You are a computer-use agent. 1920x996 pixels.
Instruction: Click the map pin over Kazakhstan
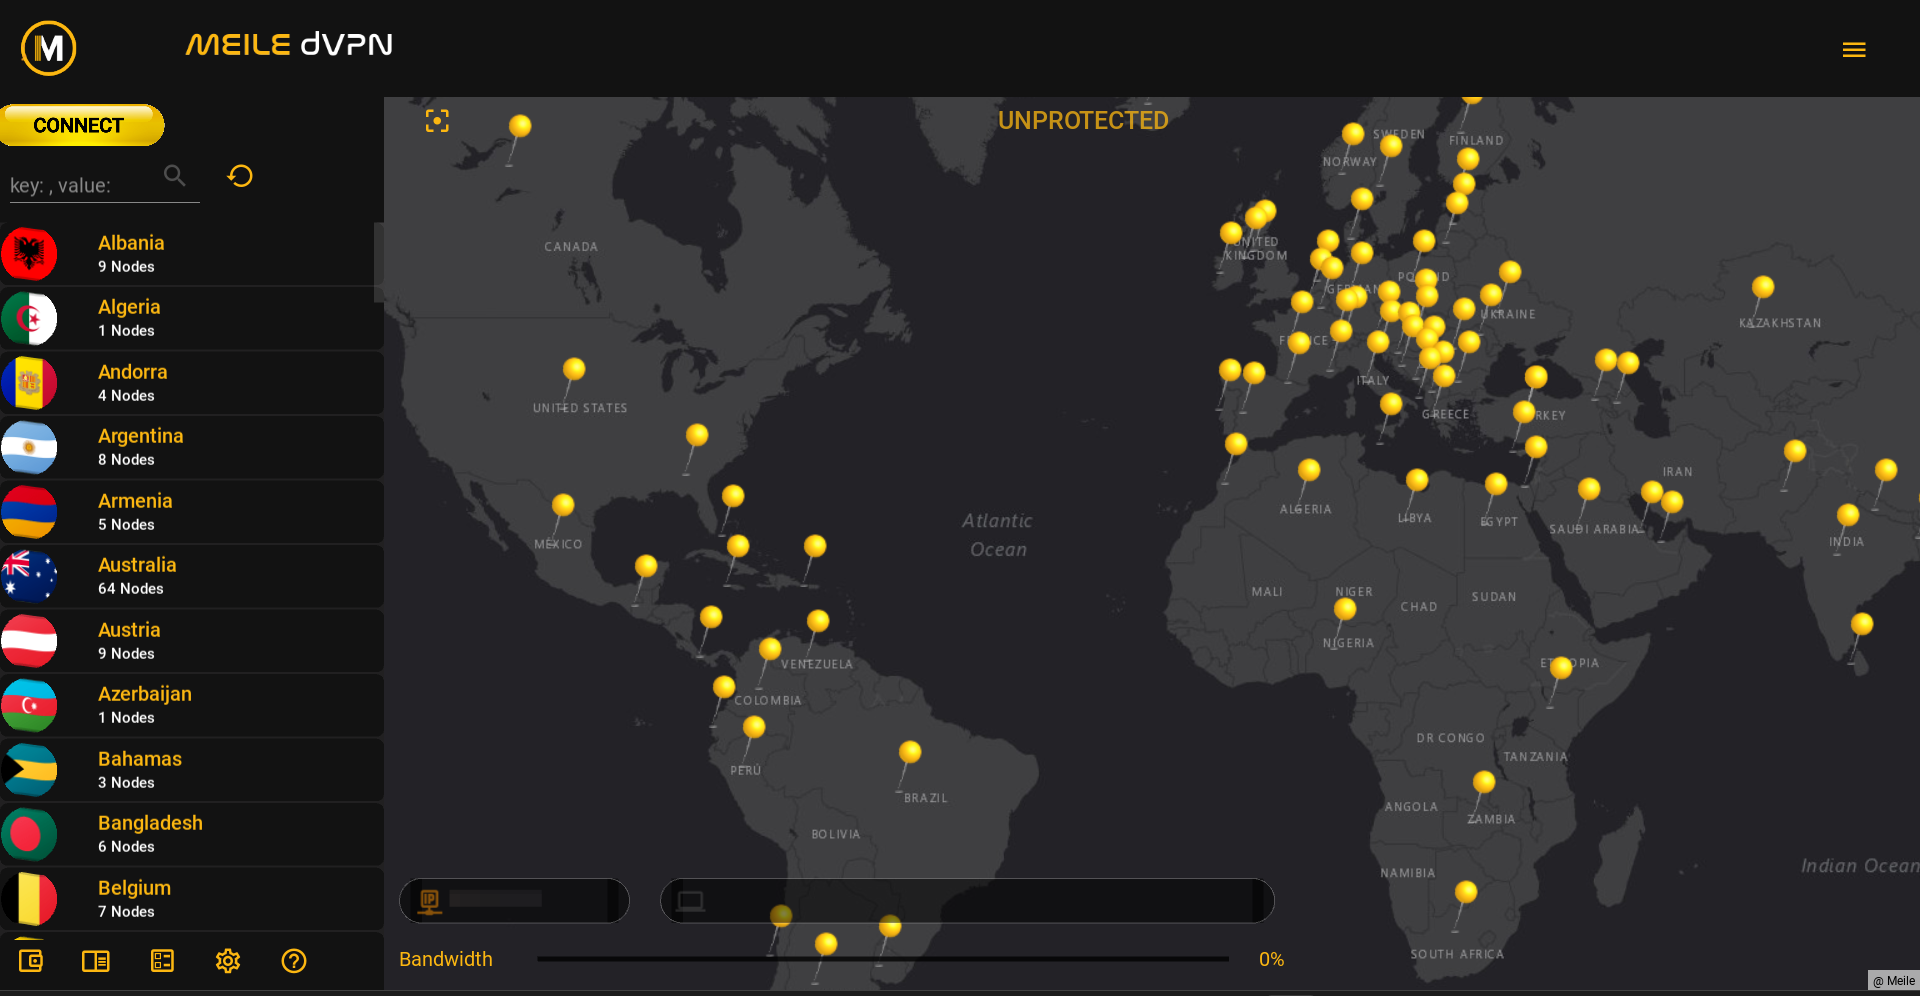point(1763,288)
